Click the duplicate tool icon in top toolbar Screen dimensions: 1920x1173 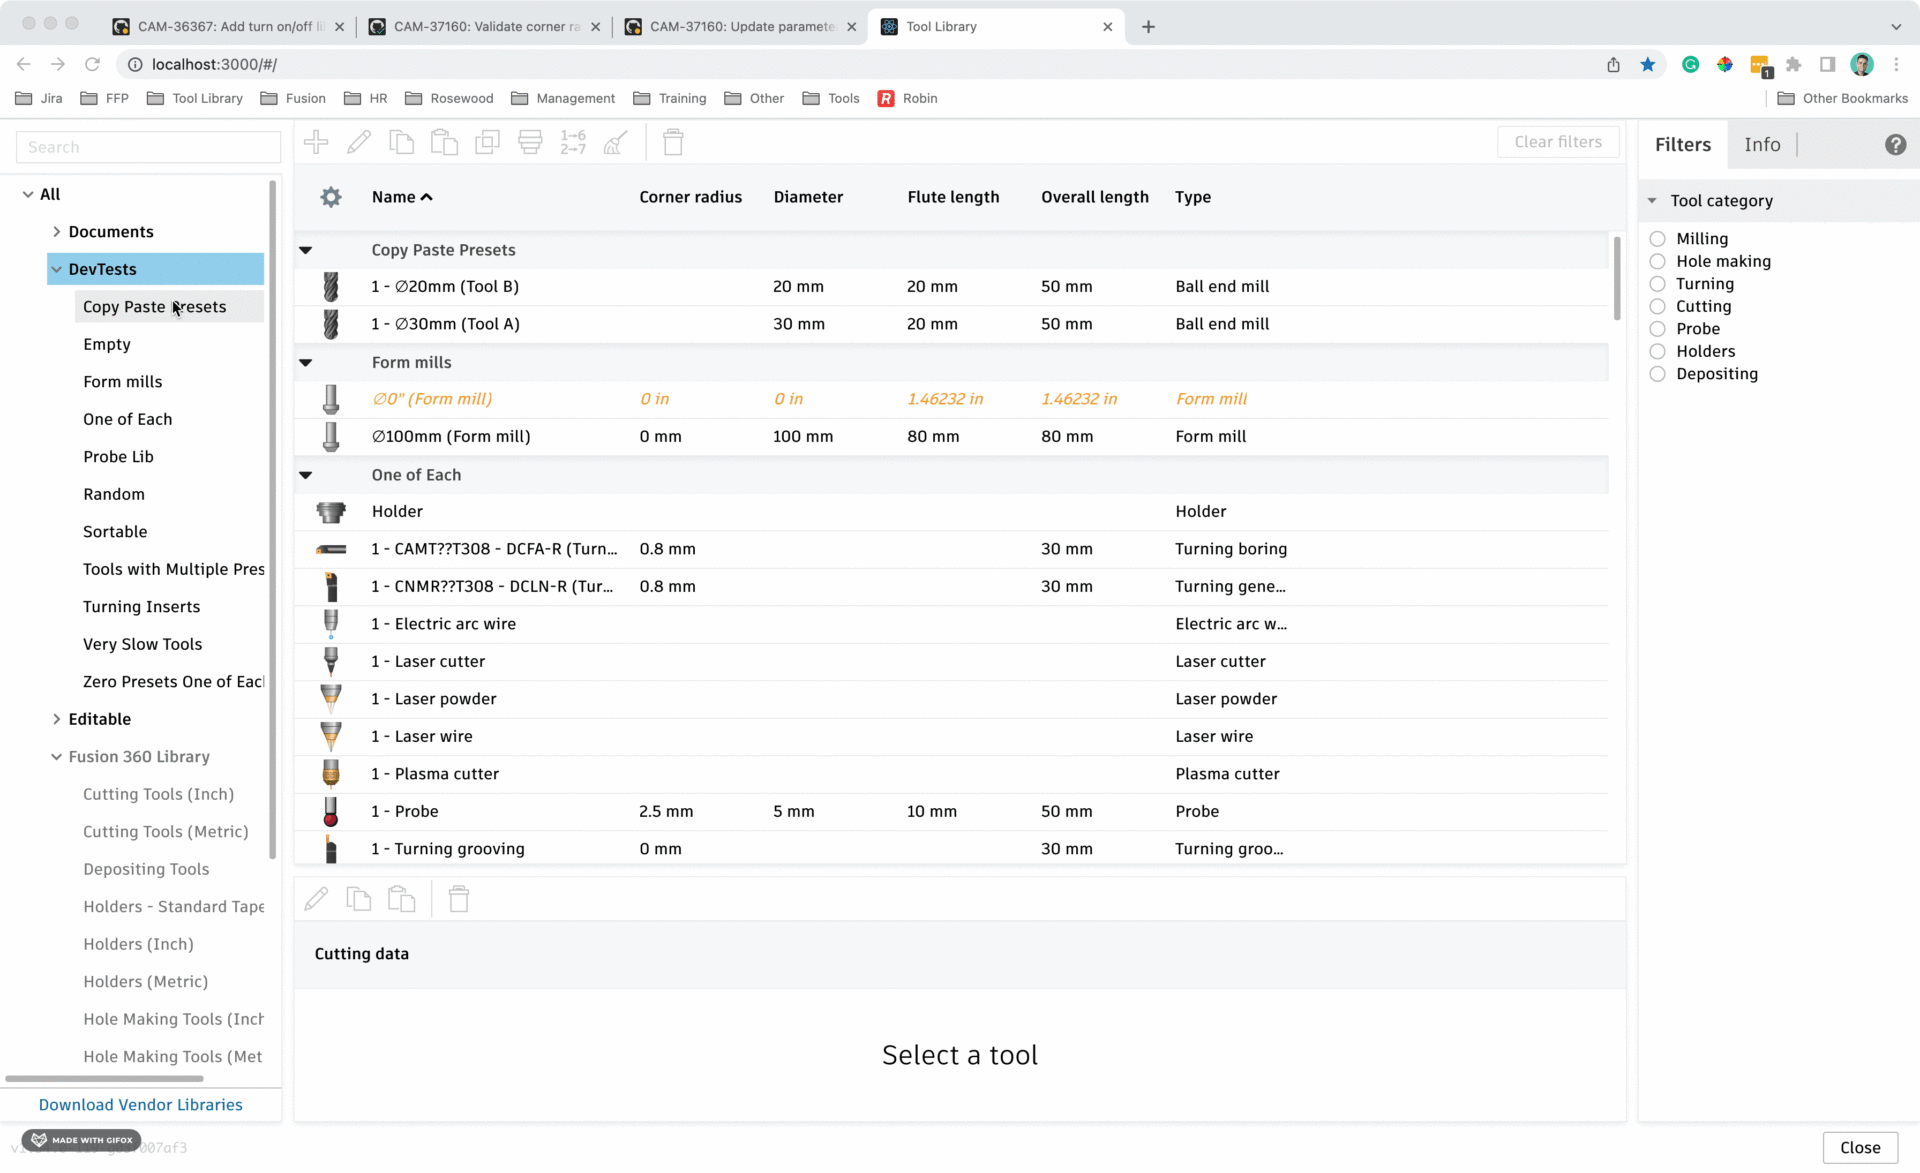[x=487, y=142]
